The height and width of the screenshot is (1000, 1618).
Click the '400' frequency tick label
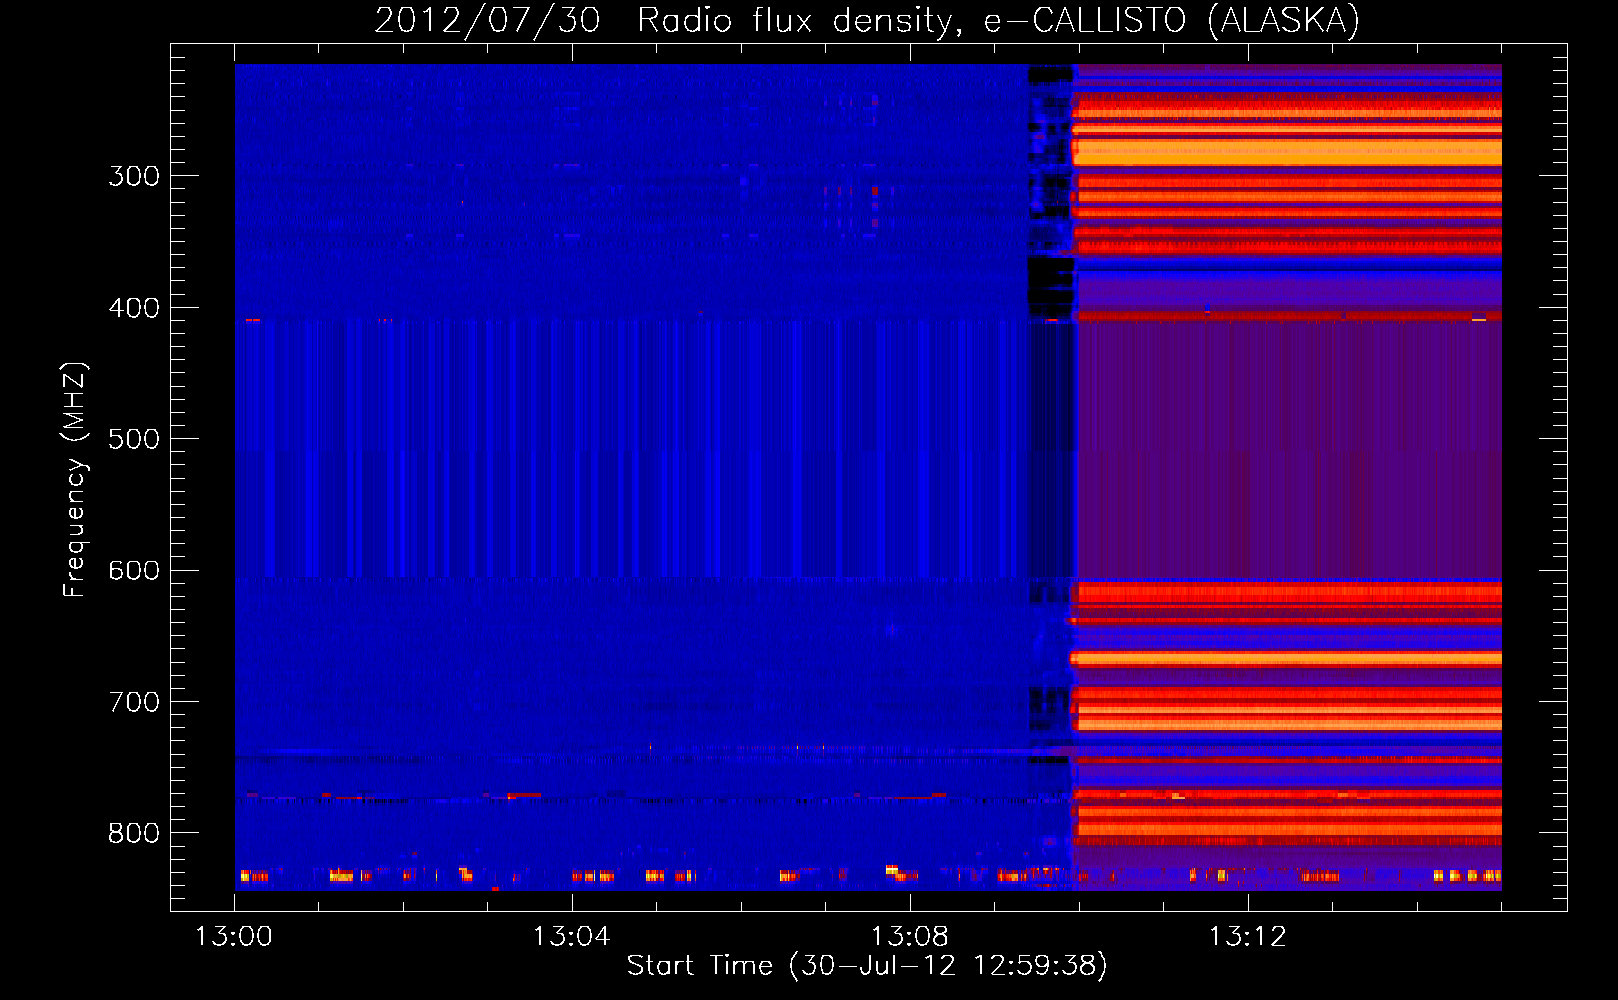tap(134, 308)
